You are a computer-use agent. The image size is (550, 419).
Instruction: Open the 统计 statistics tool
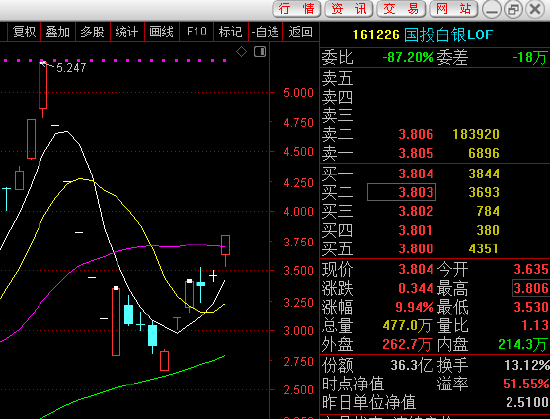click(x=127, y=32)
